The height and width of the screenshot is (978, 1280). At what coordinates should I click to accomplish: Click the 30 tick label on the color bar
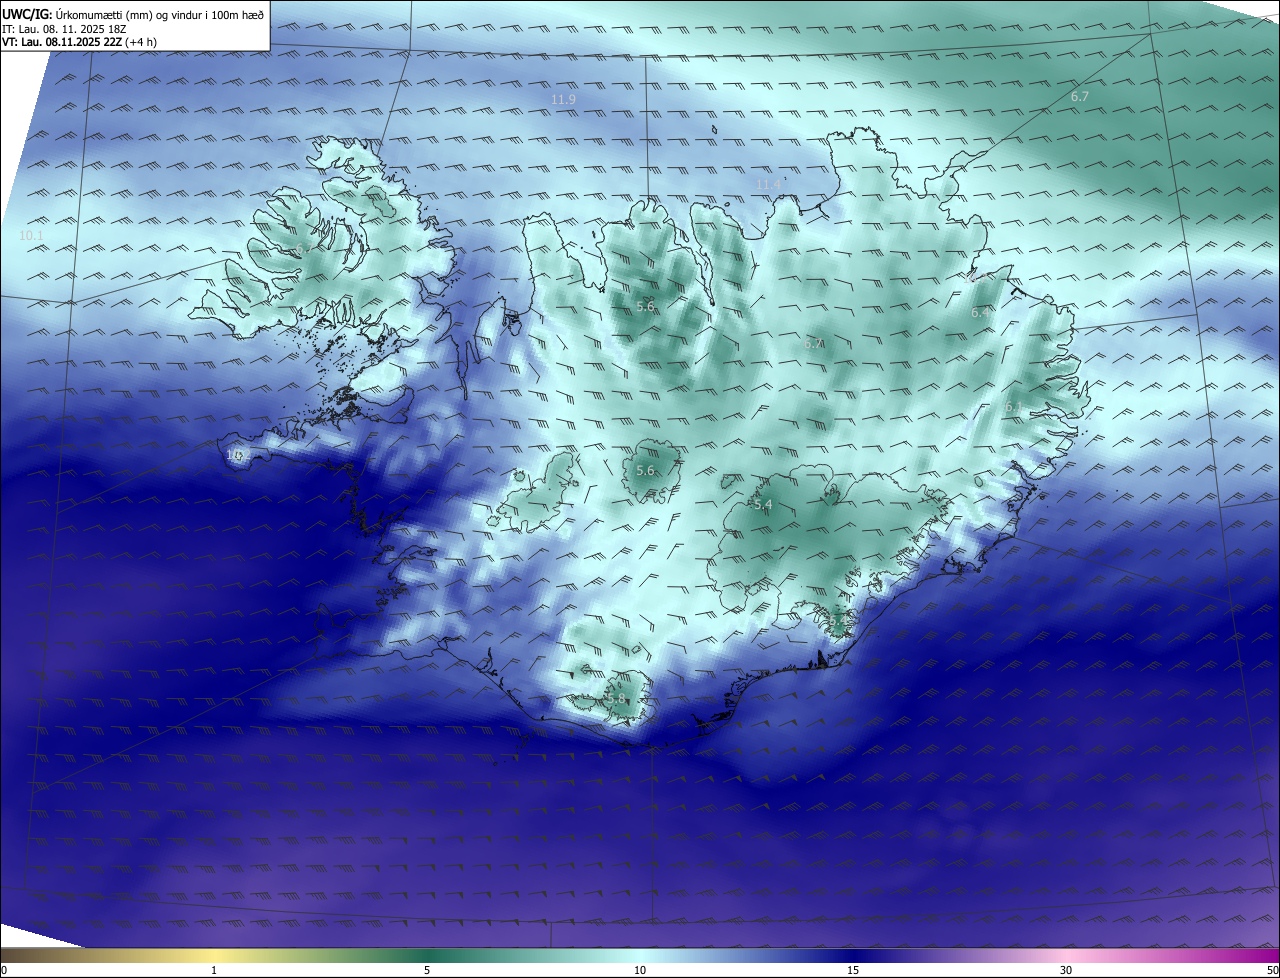[1066, 970]
